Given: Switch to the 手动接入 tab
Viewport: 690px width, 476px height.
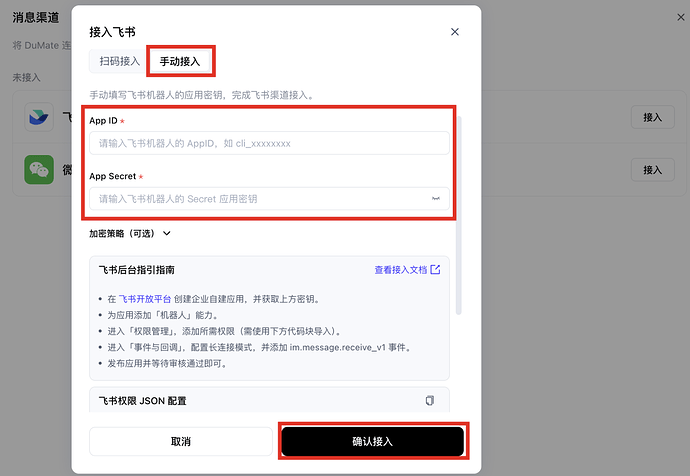Looking at the screenshot, I should (180, 61).
